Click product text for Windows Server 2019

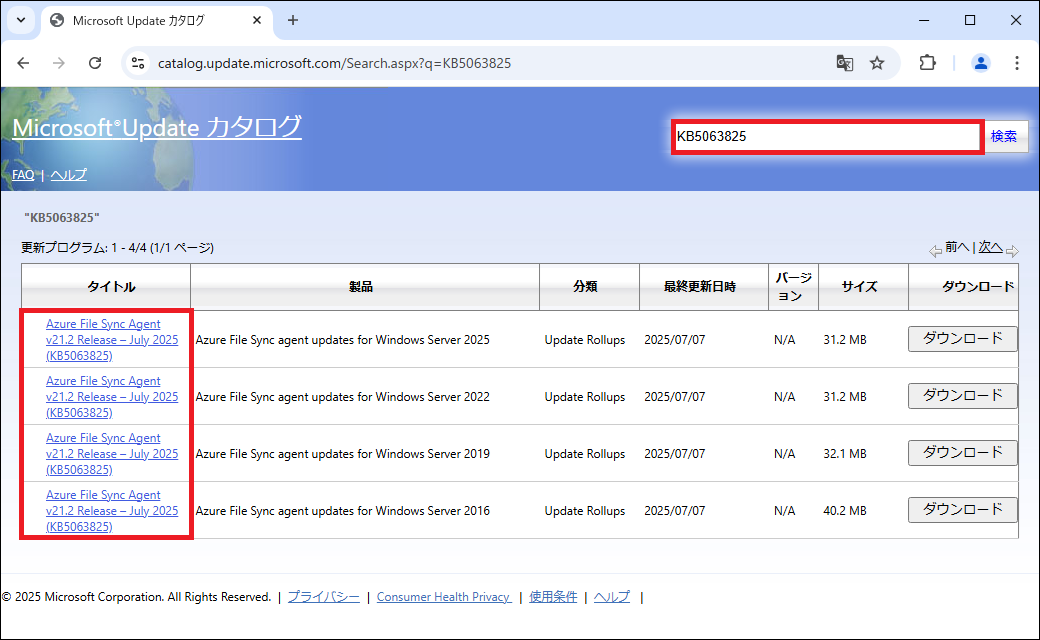click(x=342, y=454)
